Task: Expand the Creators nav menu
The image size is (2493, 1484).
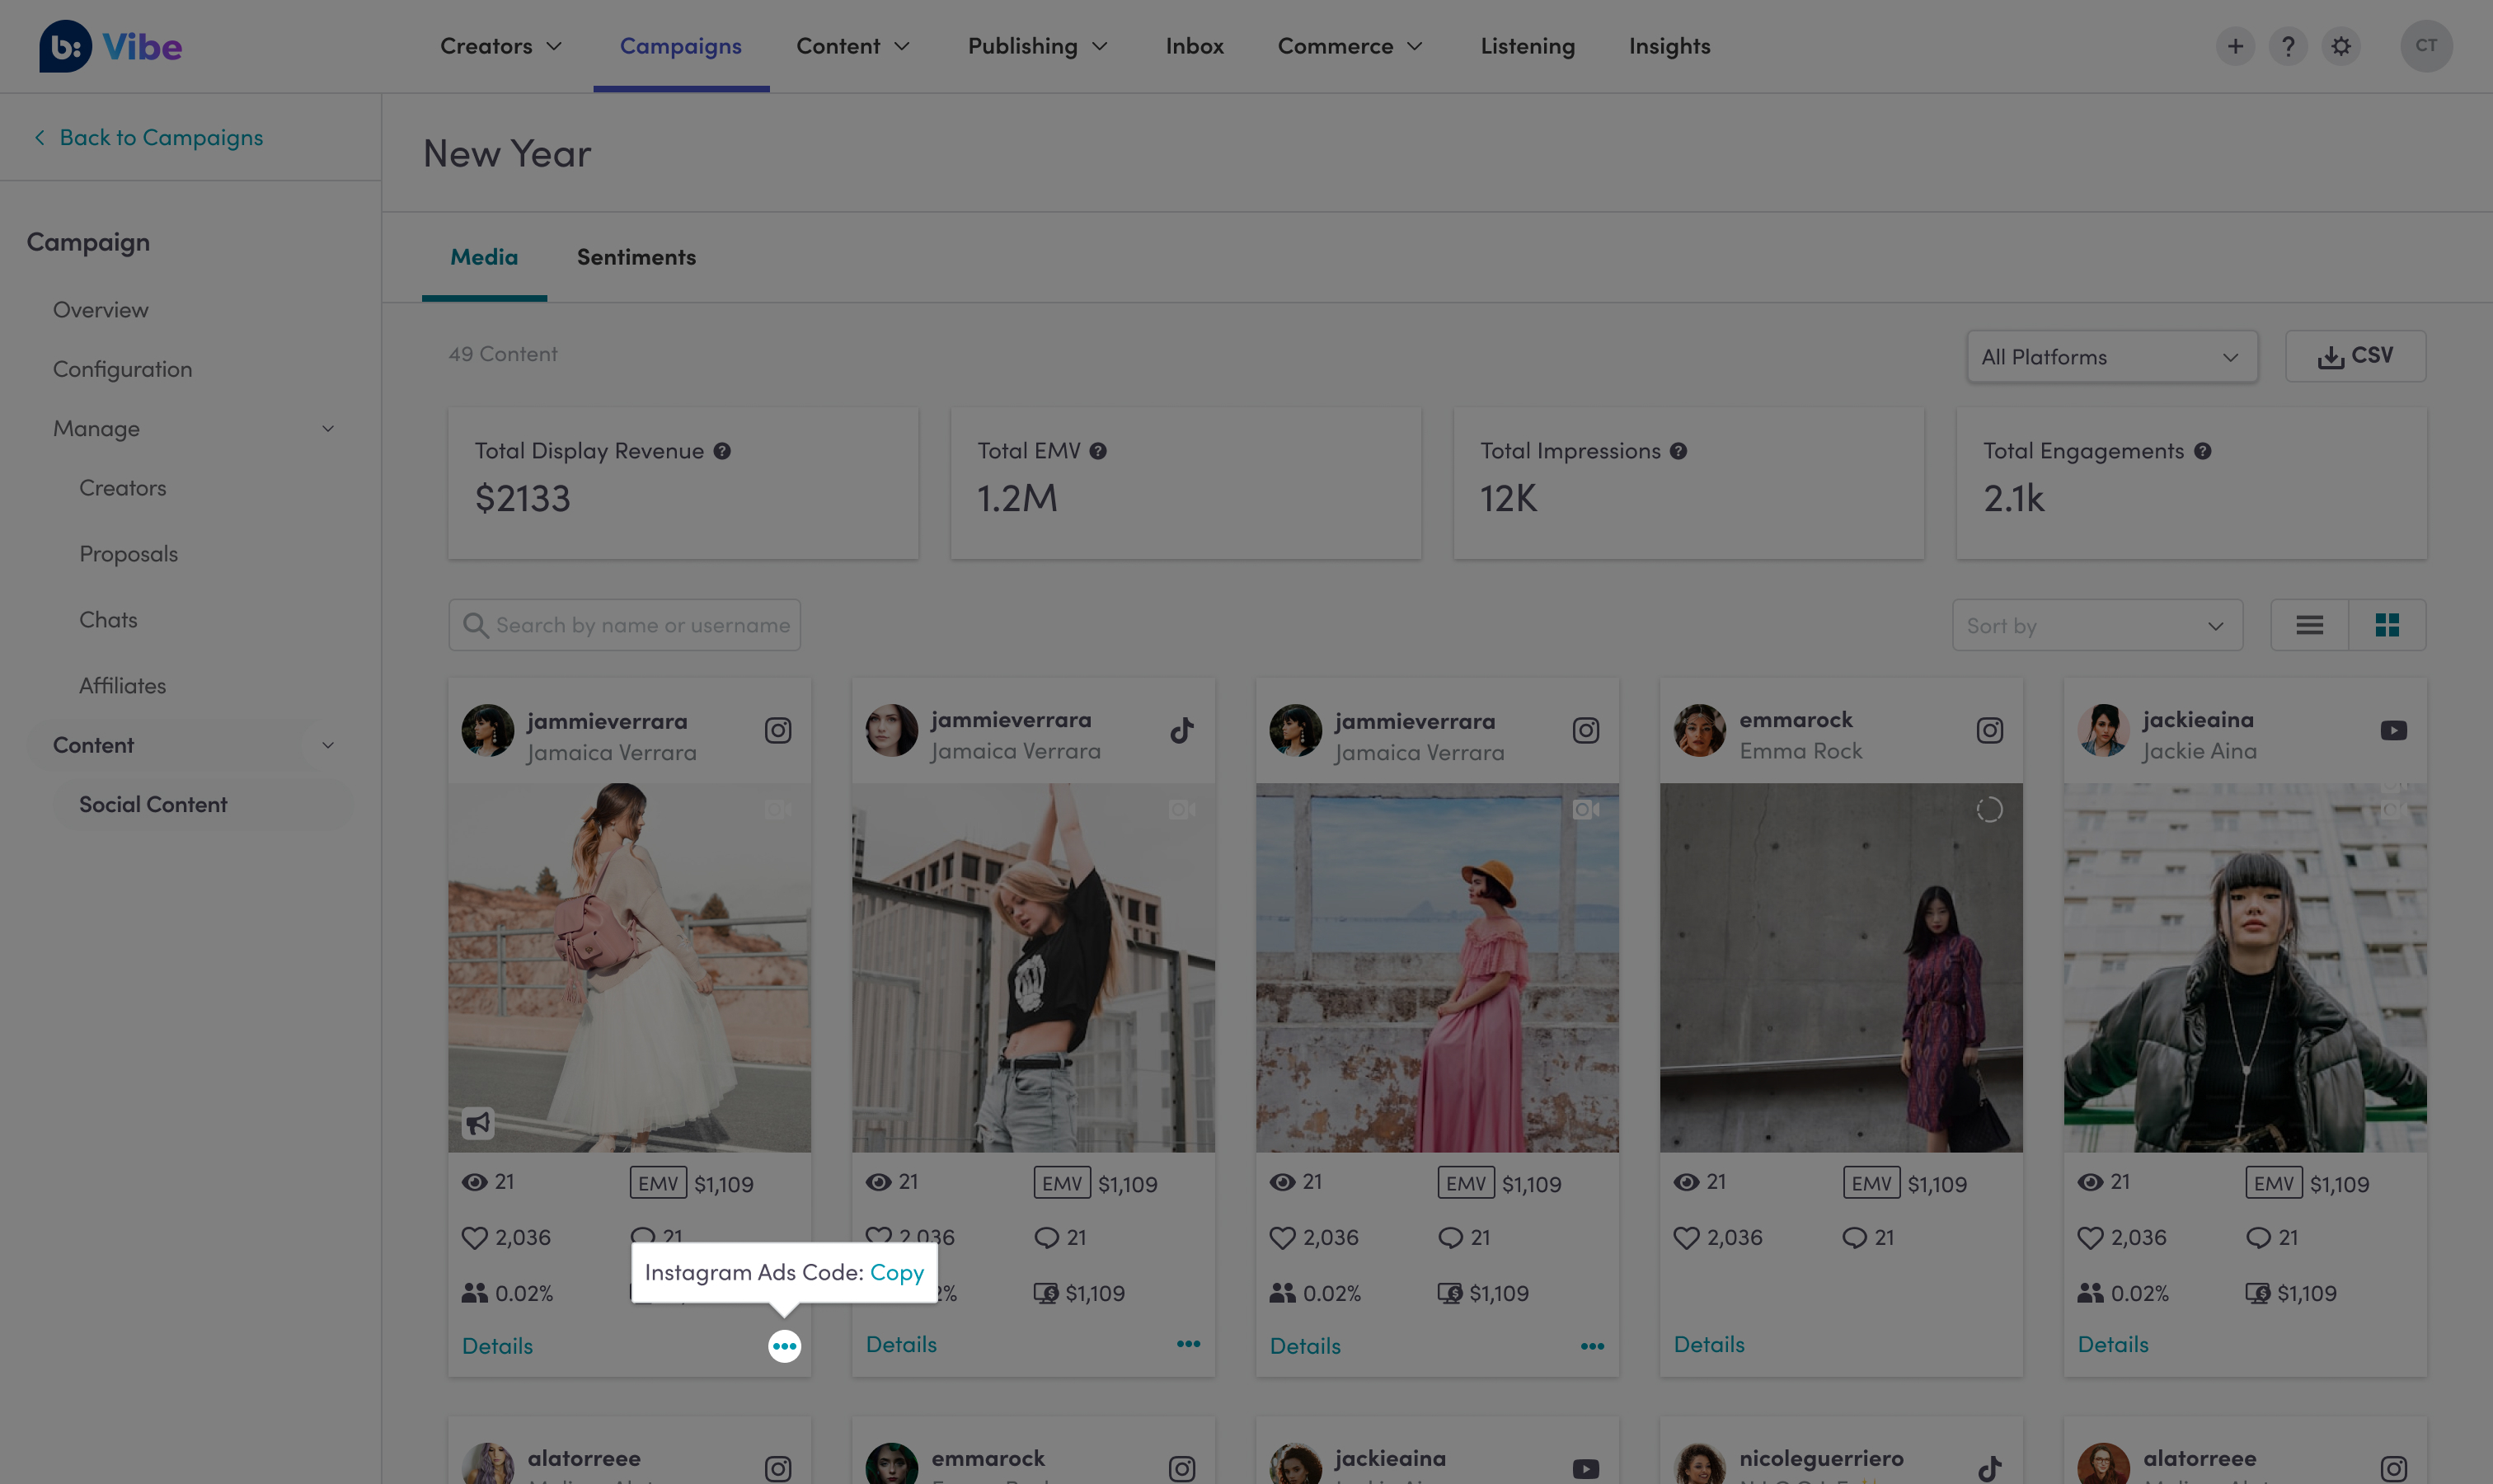Action: [x=501, y=46]
